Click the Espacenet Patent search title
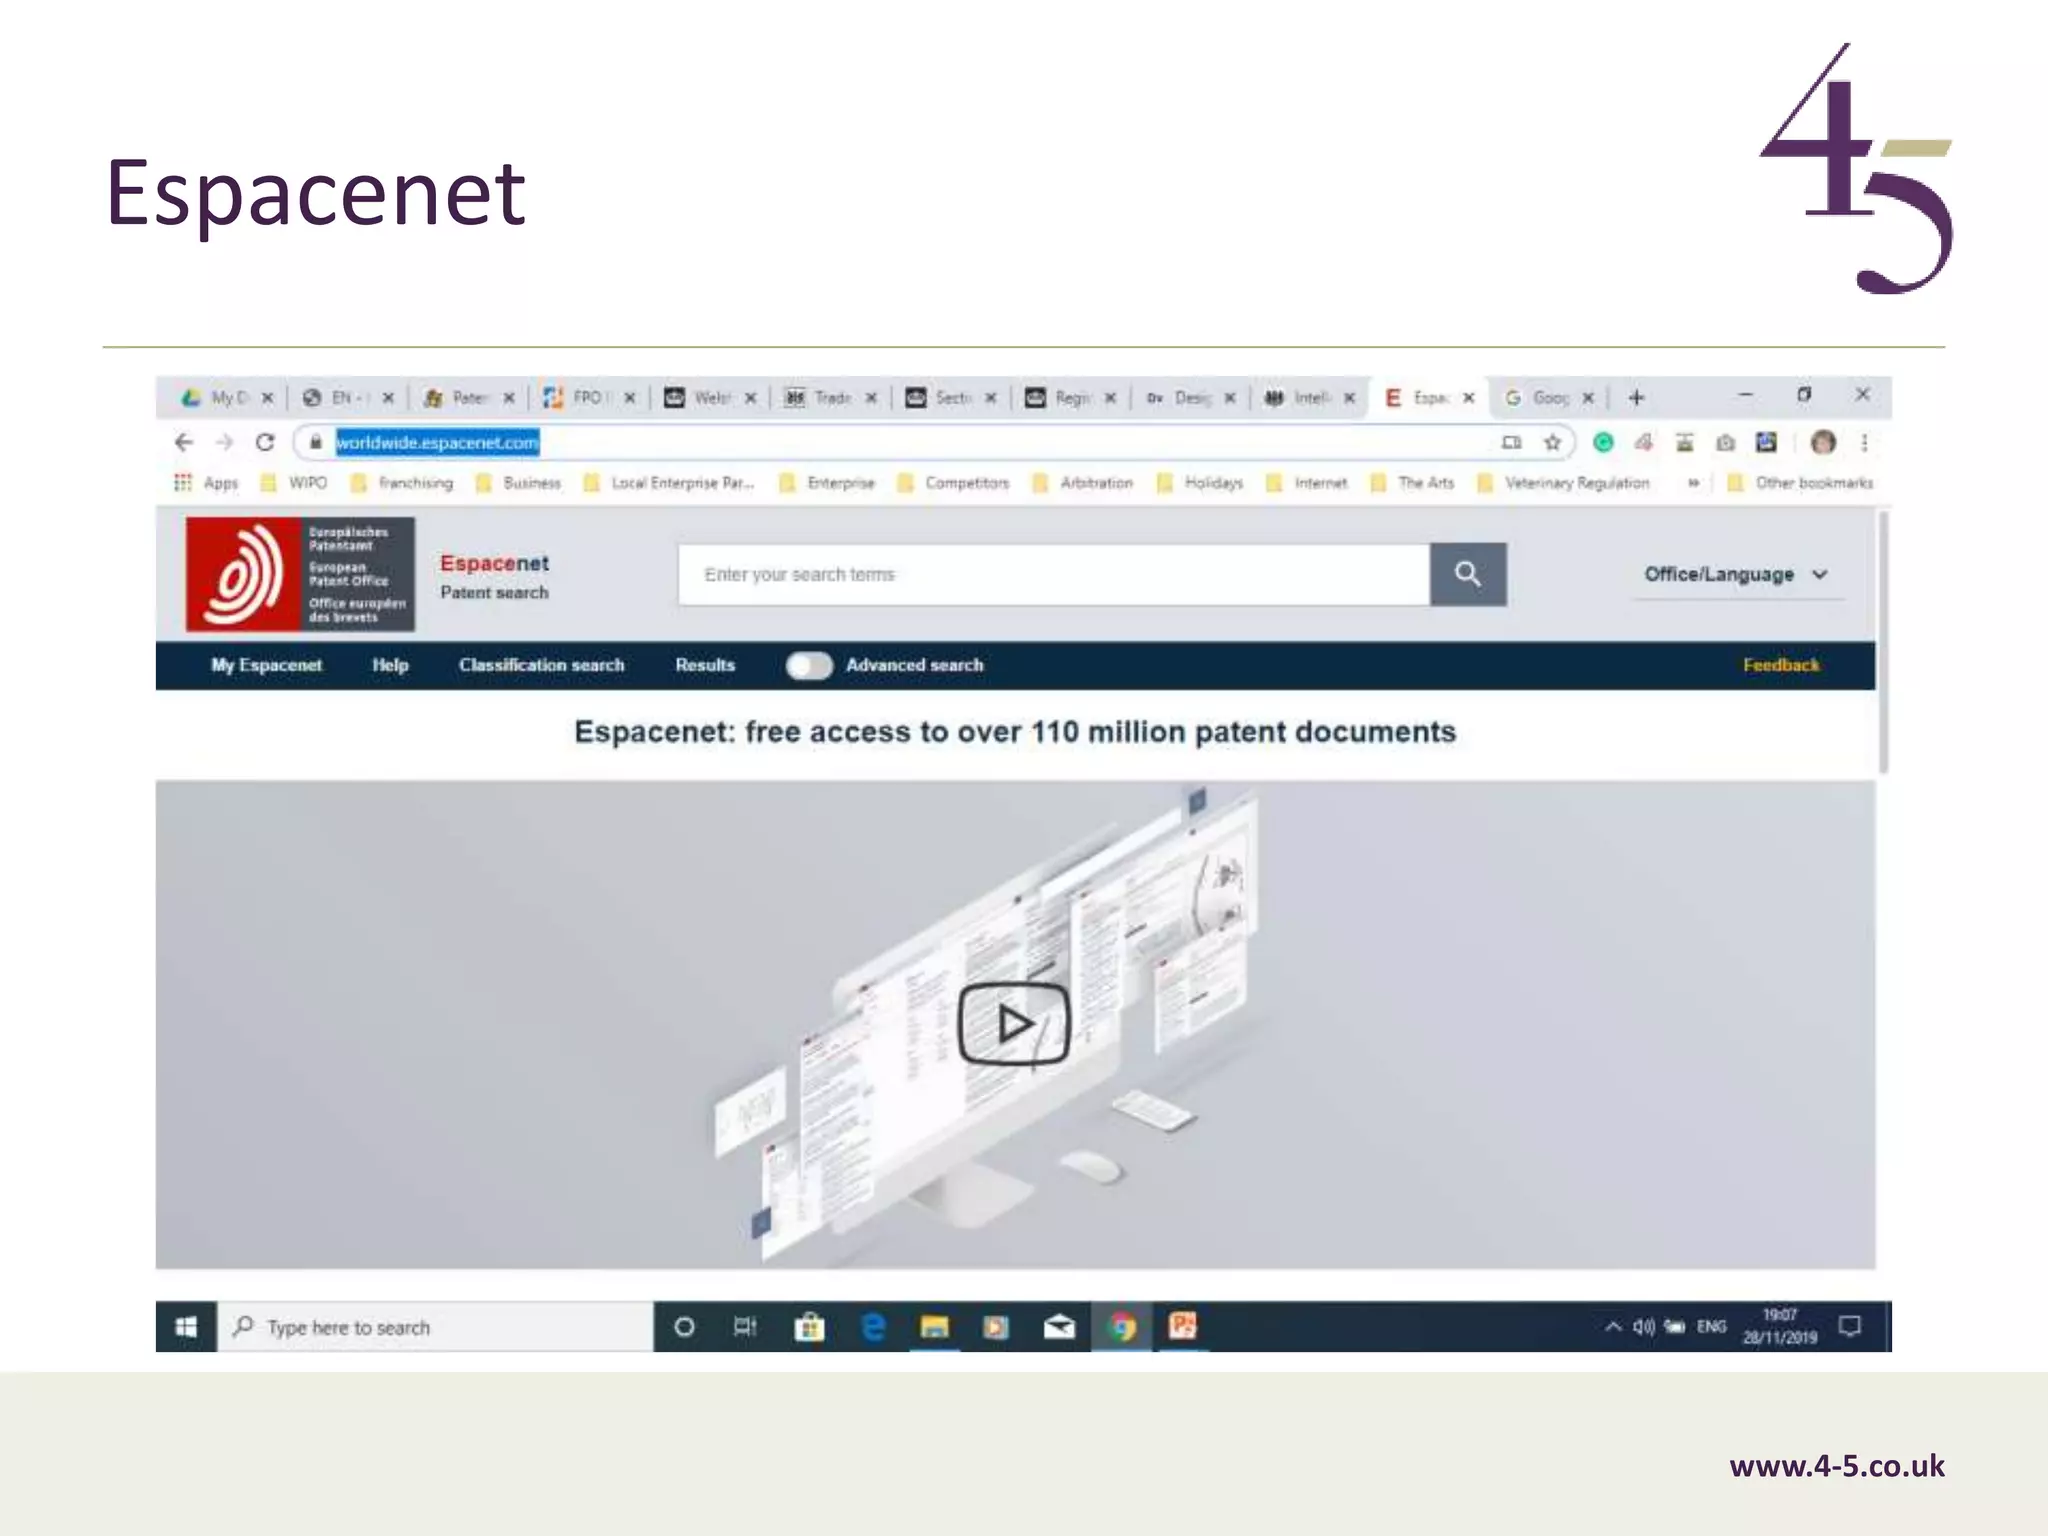 494,577
